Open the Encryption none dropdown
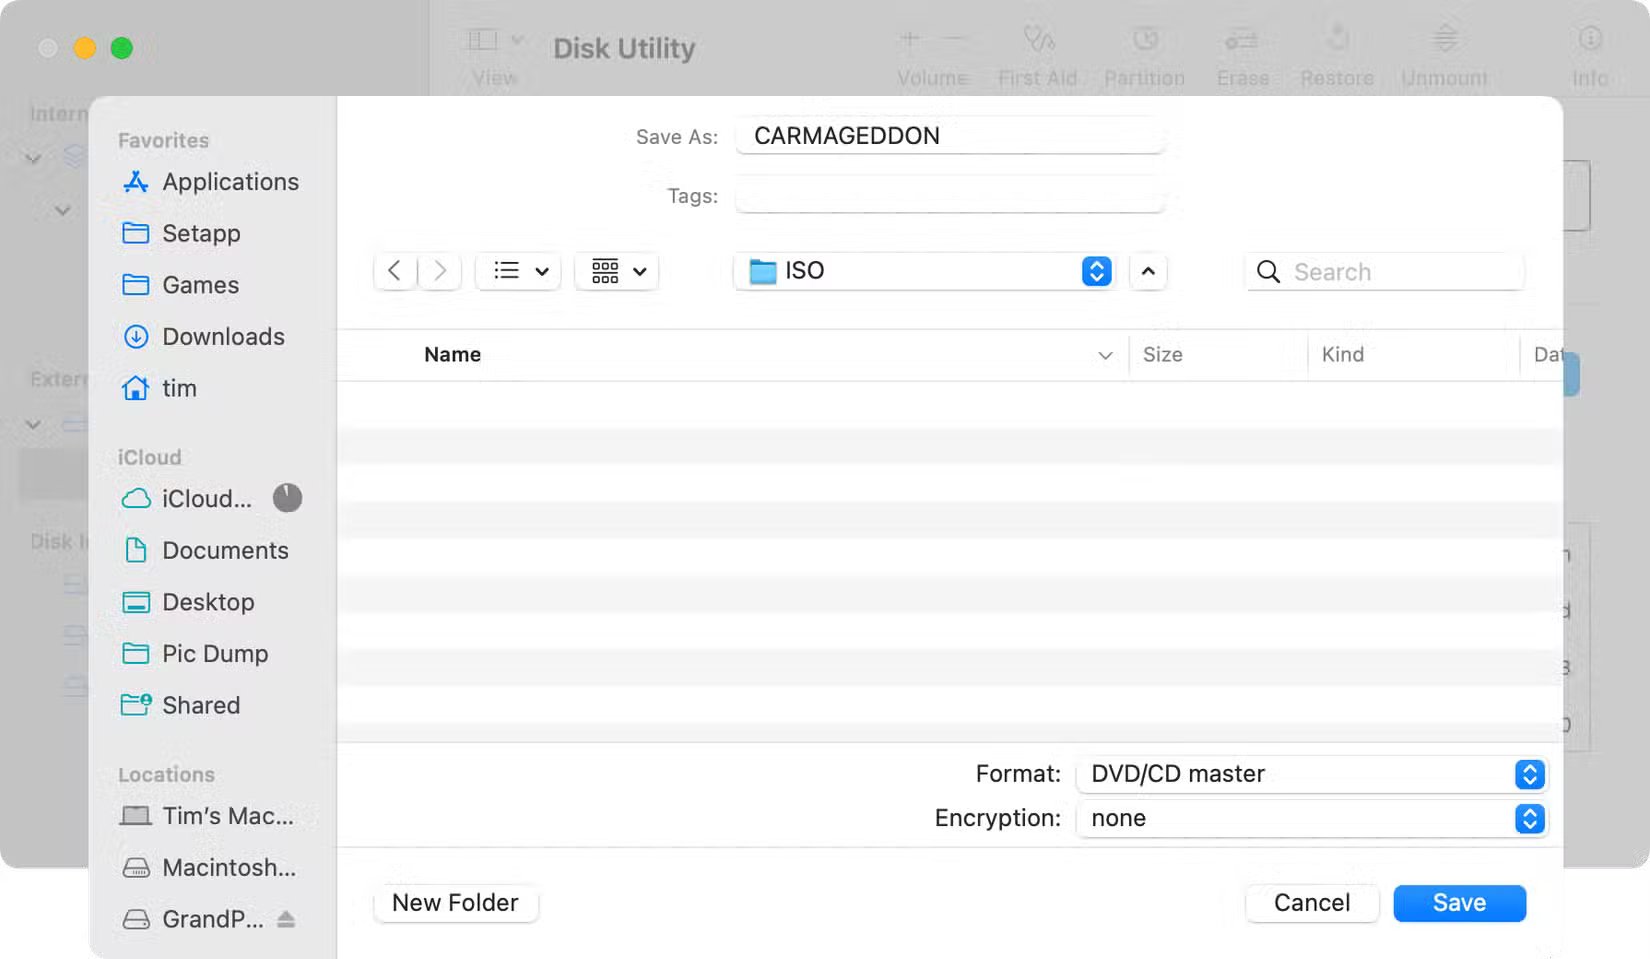Image resolution: width=1650 pixels, height=959 pixels. coord(1312,818)
